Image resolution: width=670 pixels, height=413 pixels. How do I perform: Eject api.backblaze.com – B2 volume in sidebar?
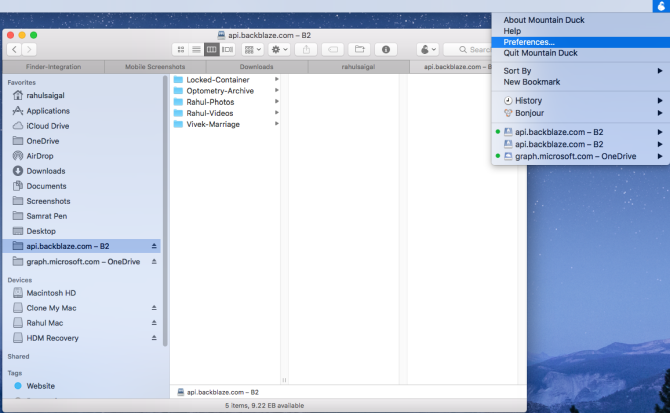(154, 246)
